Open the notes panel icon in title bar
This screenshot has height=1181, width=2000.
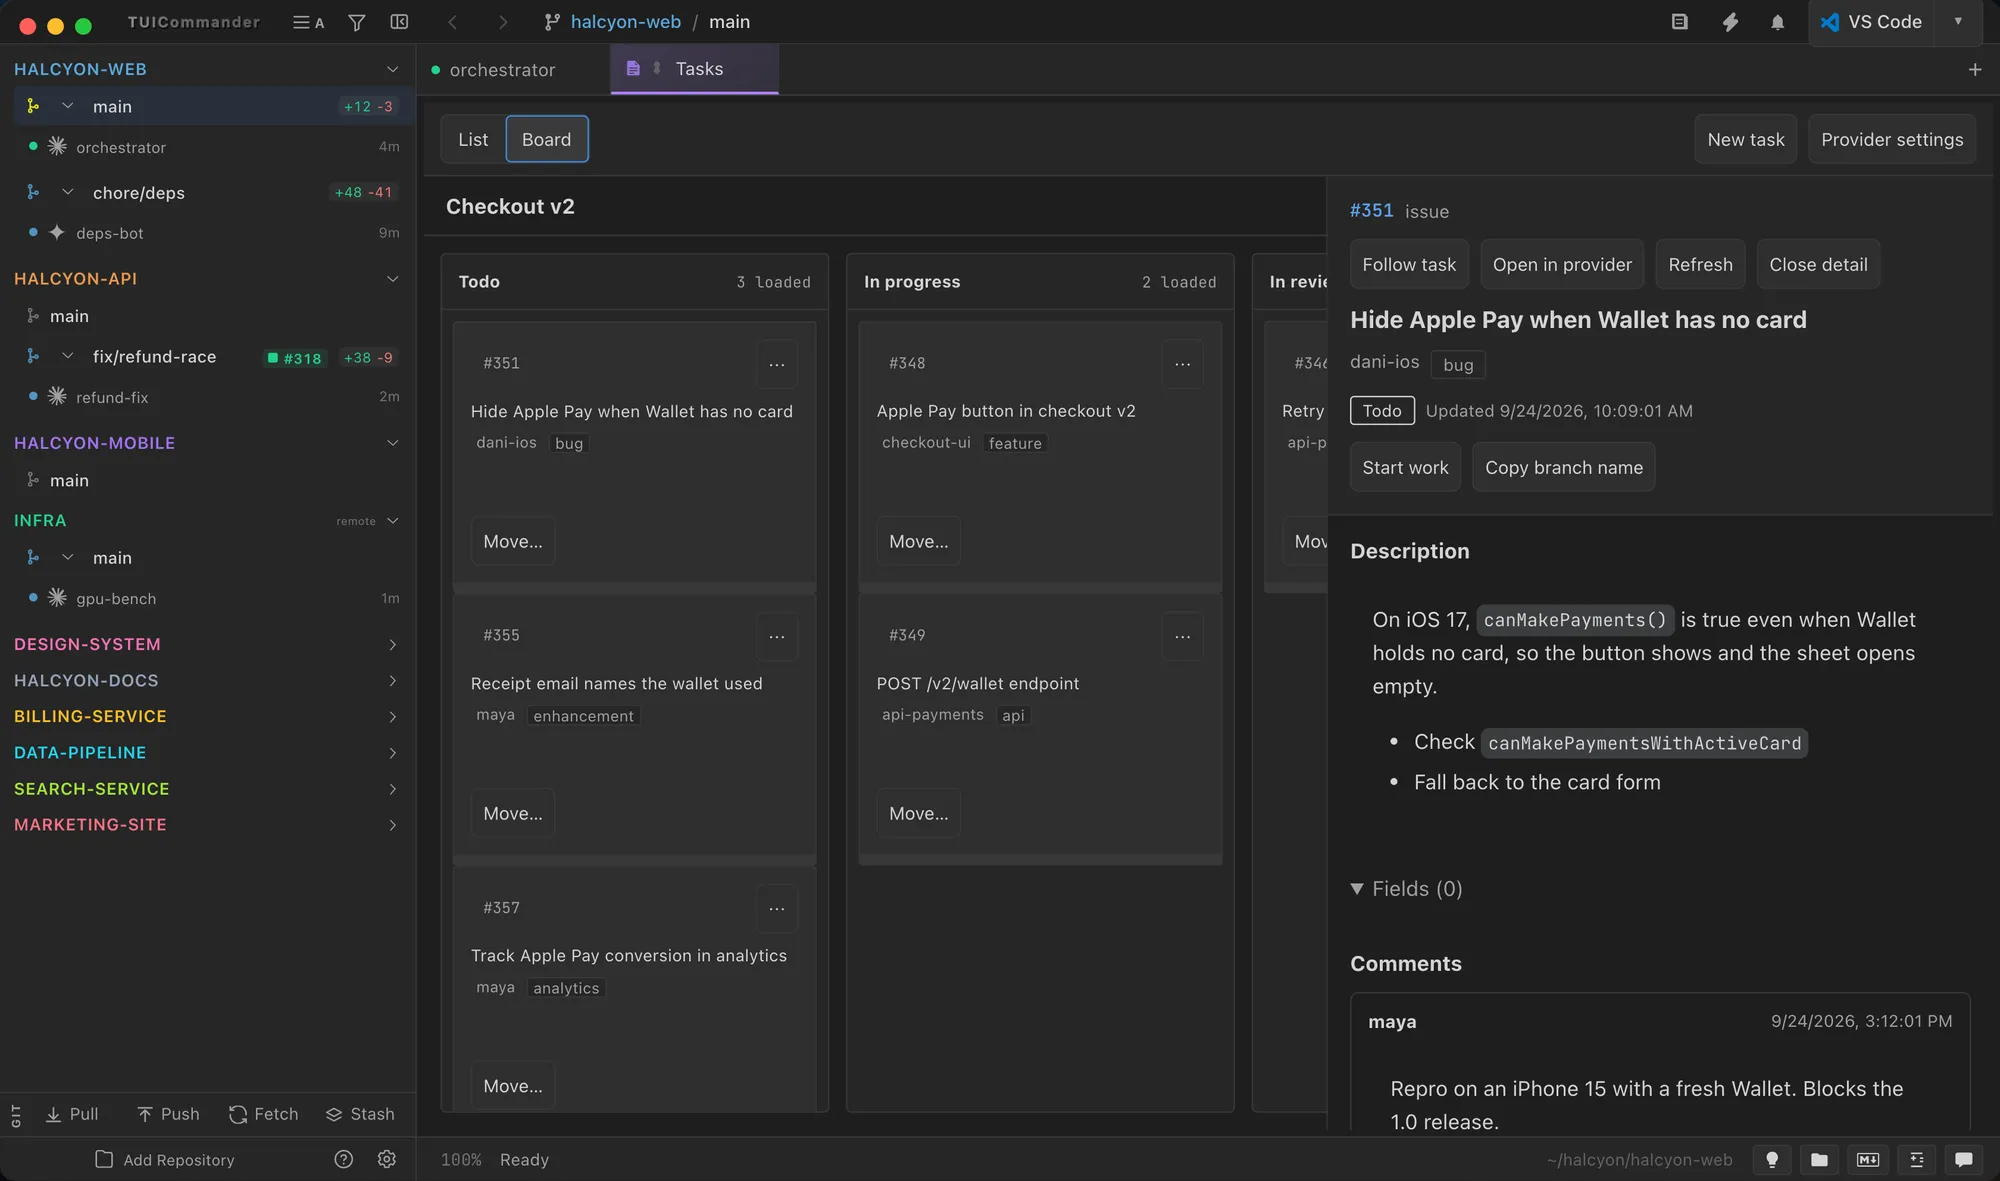[1680, 22]
